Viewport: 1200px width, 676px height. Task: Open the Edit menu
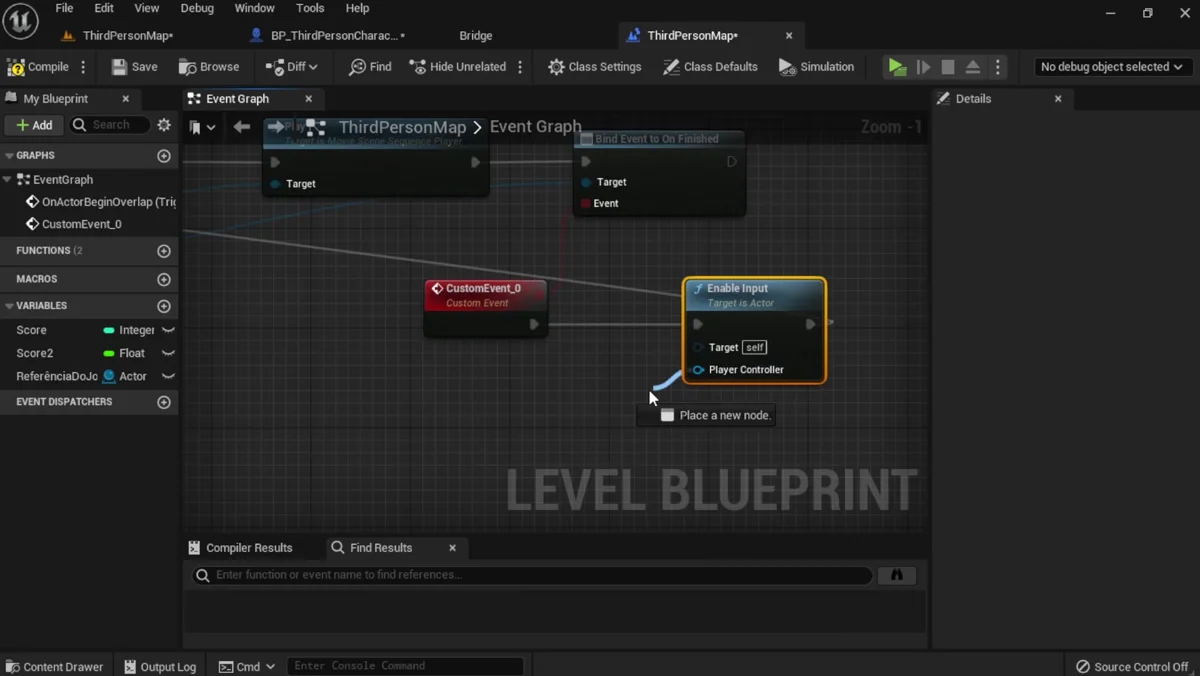pos(104,8)
